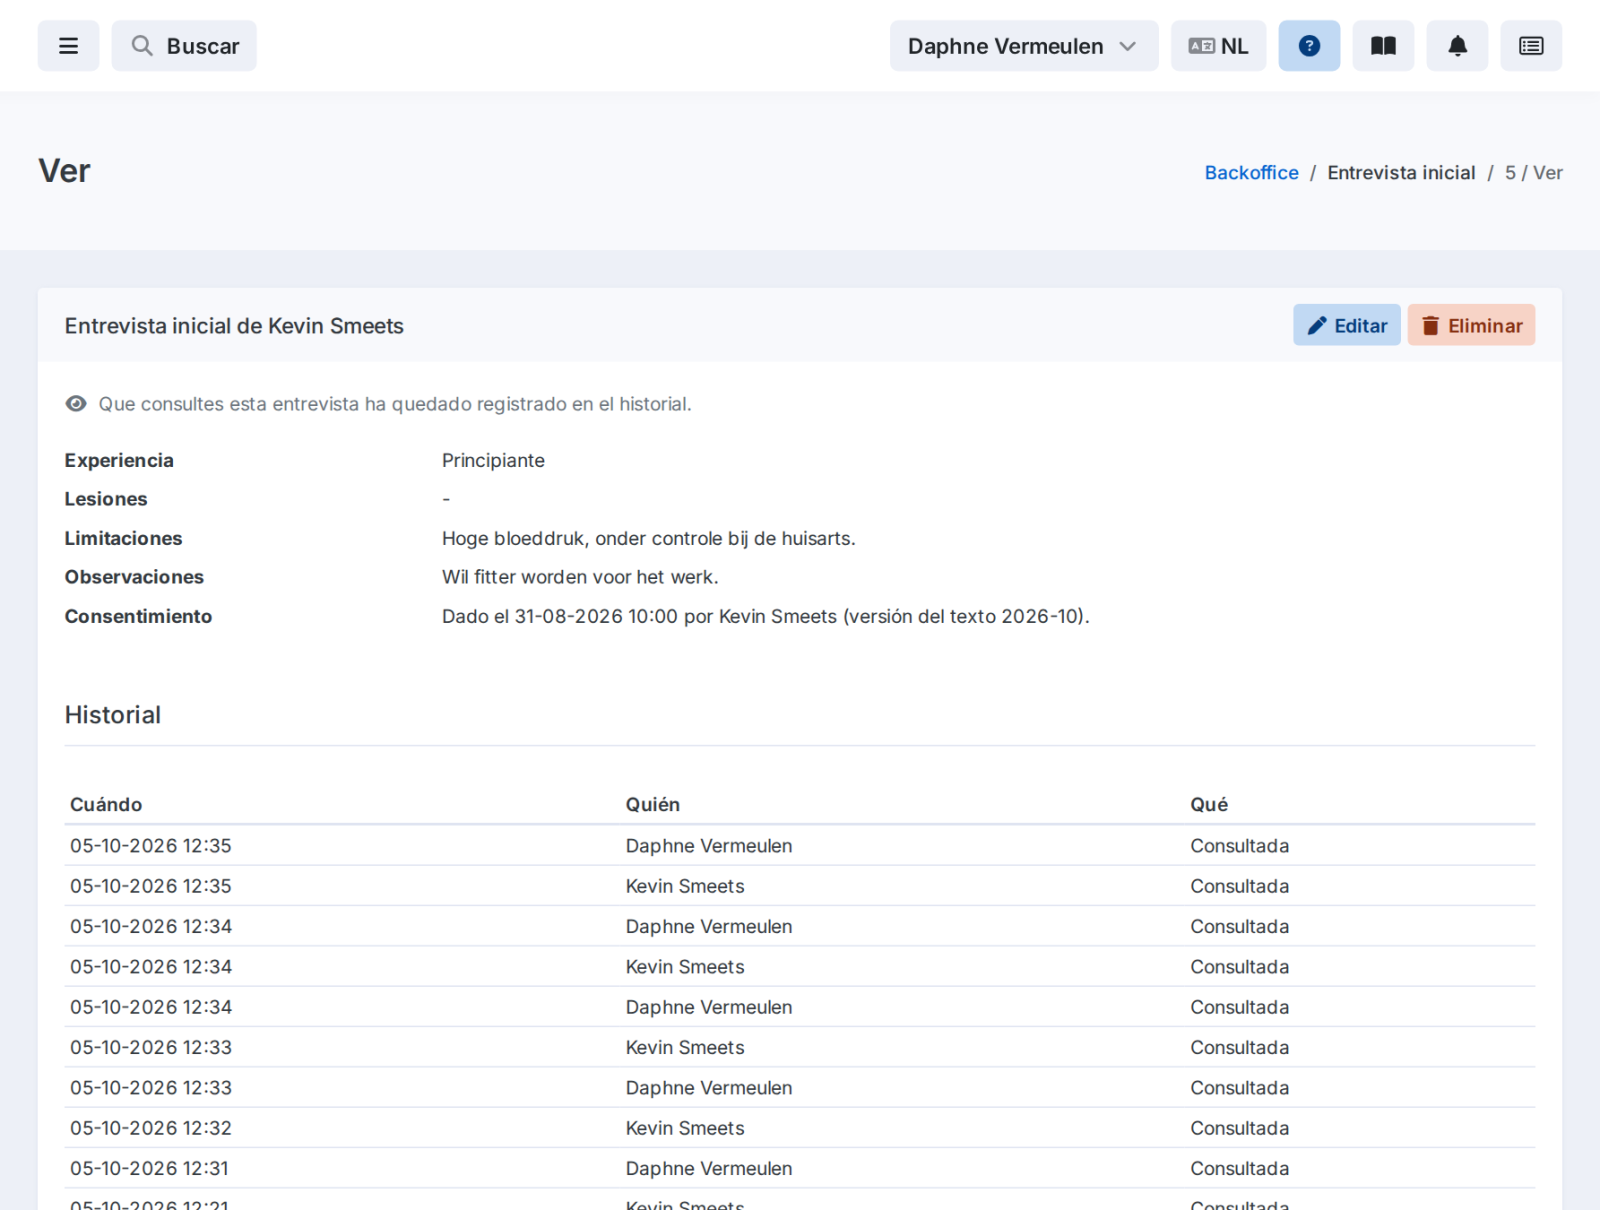Expand the Daphne Vermeulen user dropdown

(x=1024, y=46)
